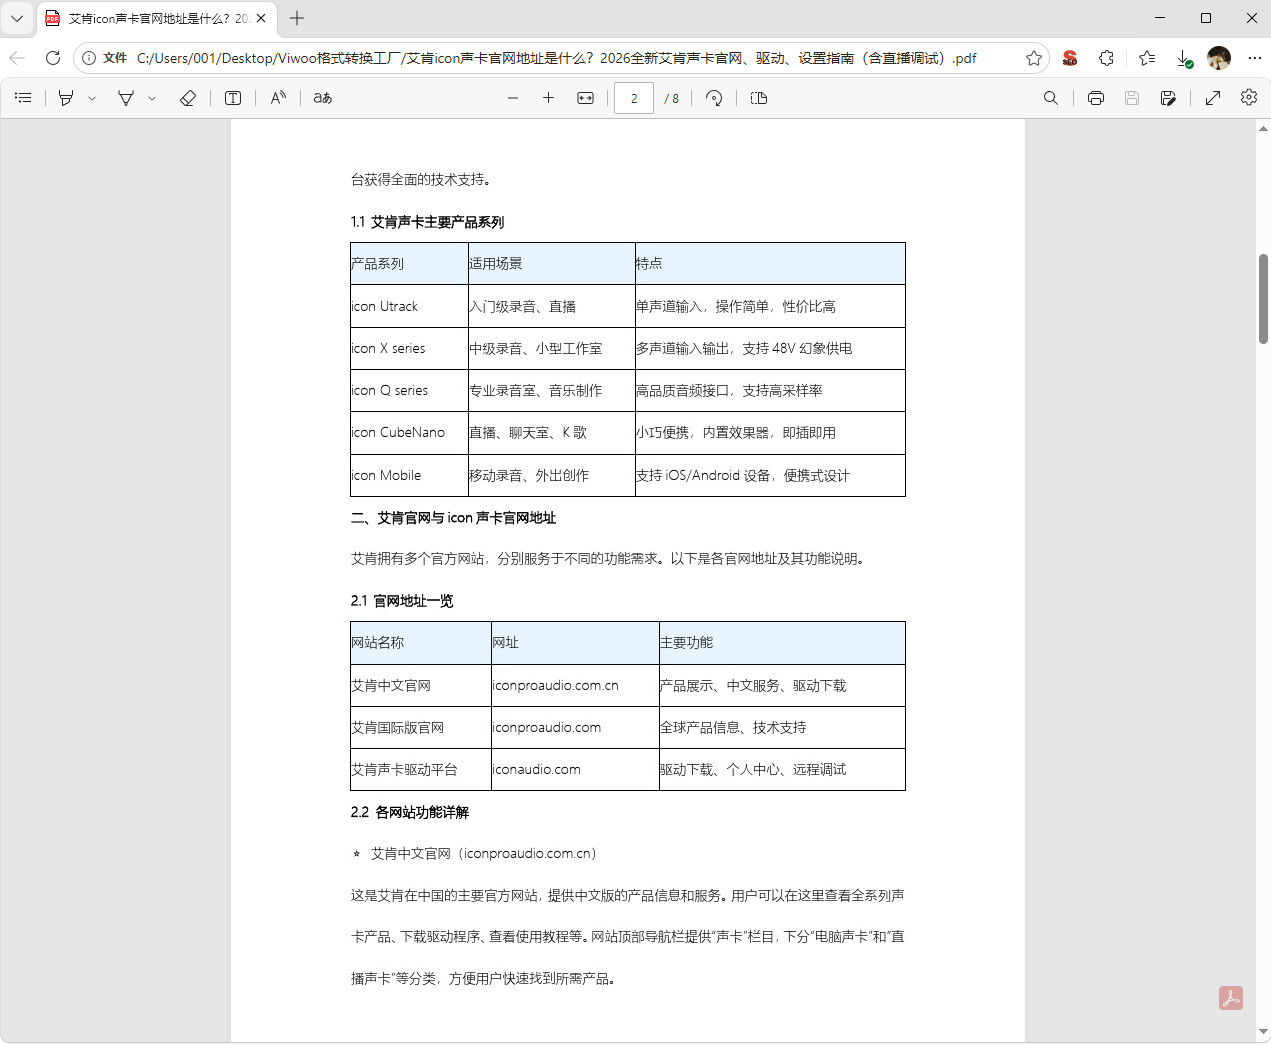Enter full screen mode
The width and height of the screenshot is (1271, 1045).
(1213, 98)
